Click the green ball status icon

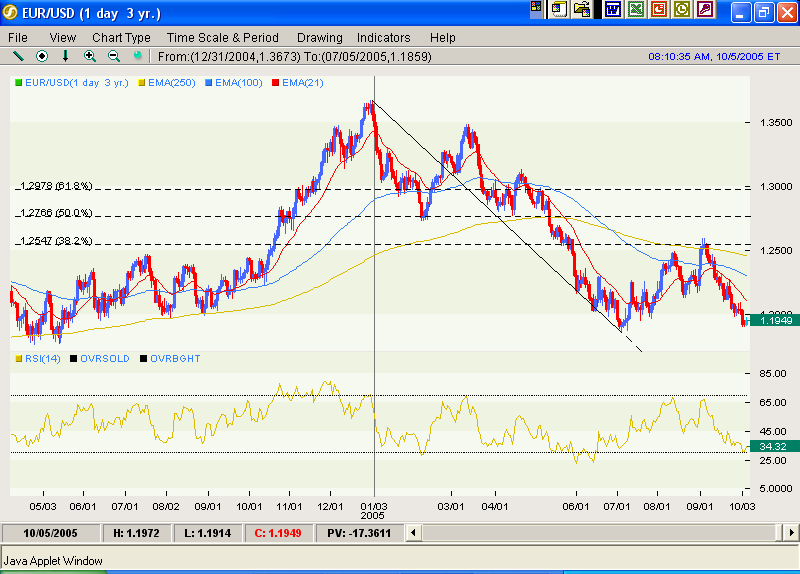coord(138,56)
